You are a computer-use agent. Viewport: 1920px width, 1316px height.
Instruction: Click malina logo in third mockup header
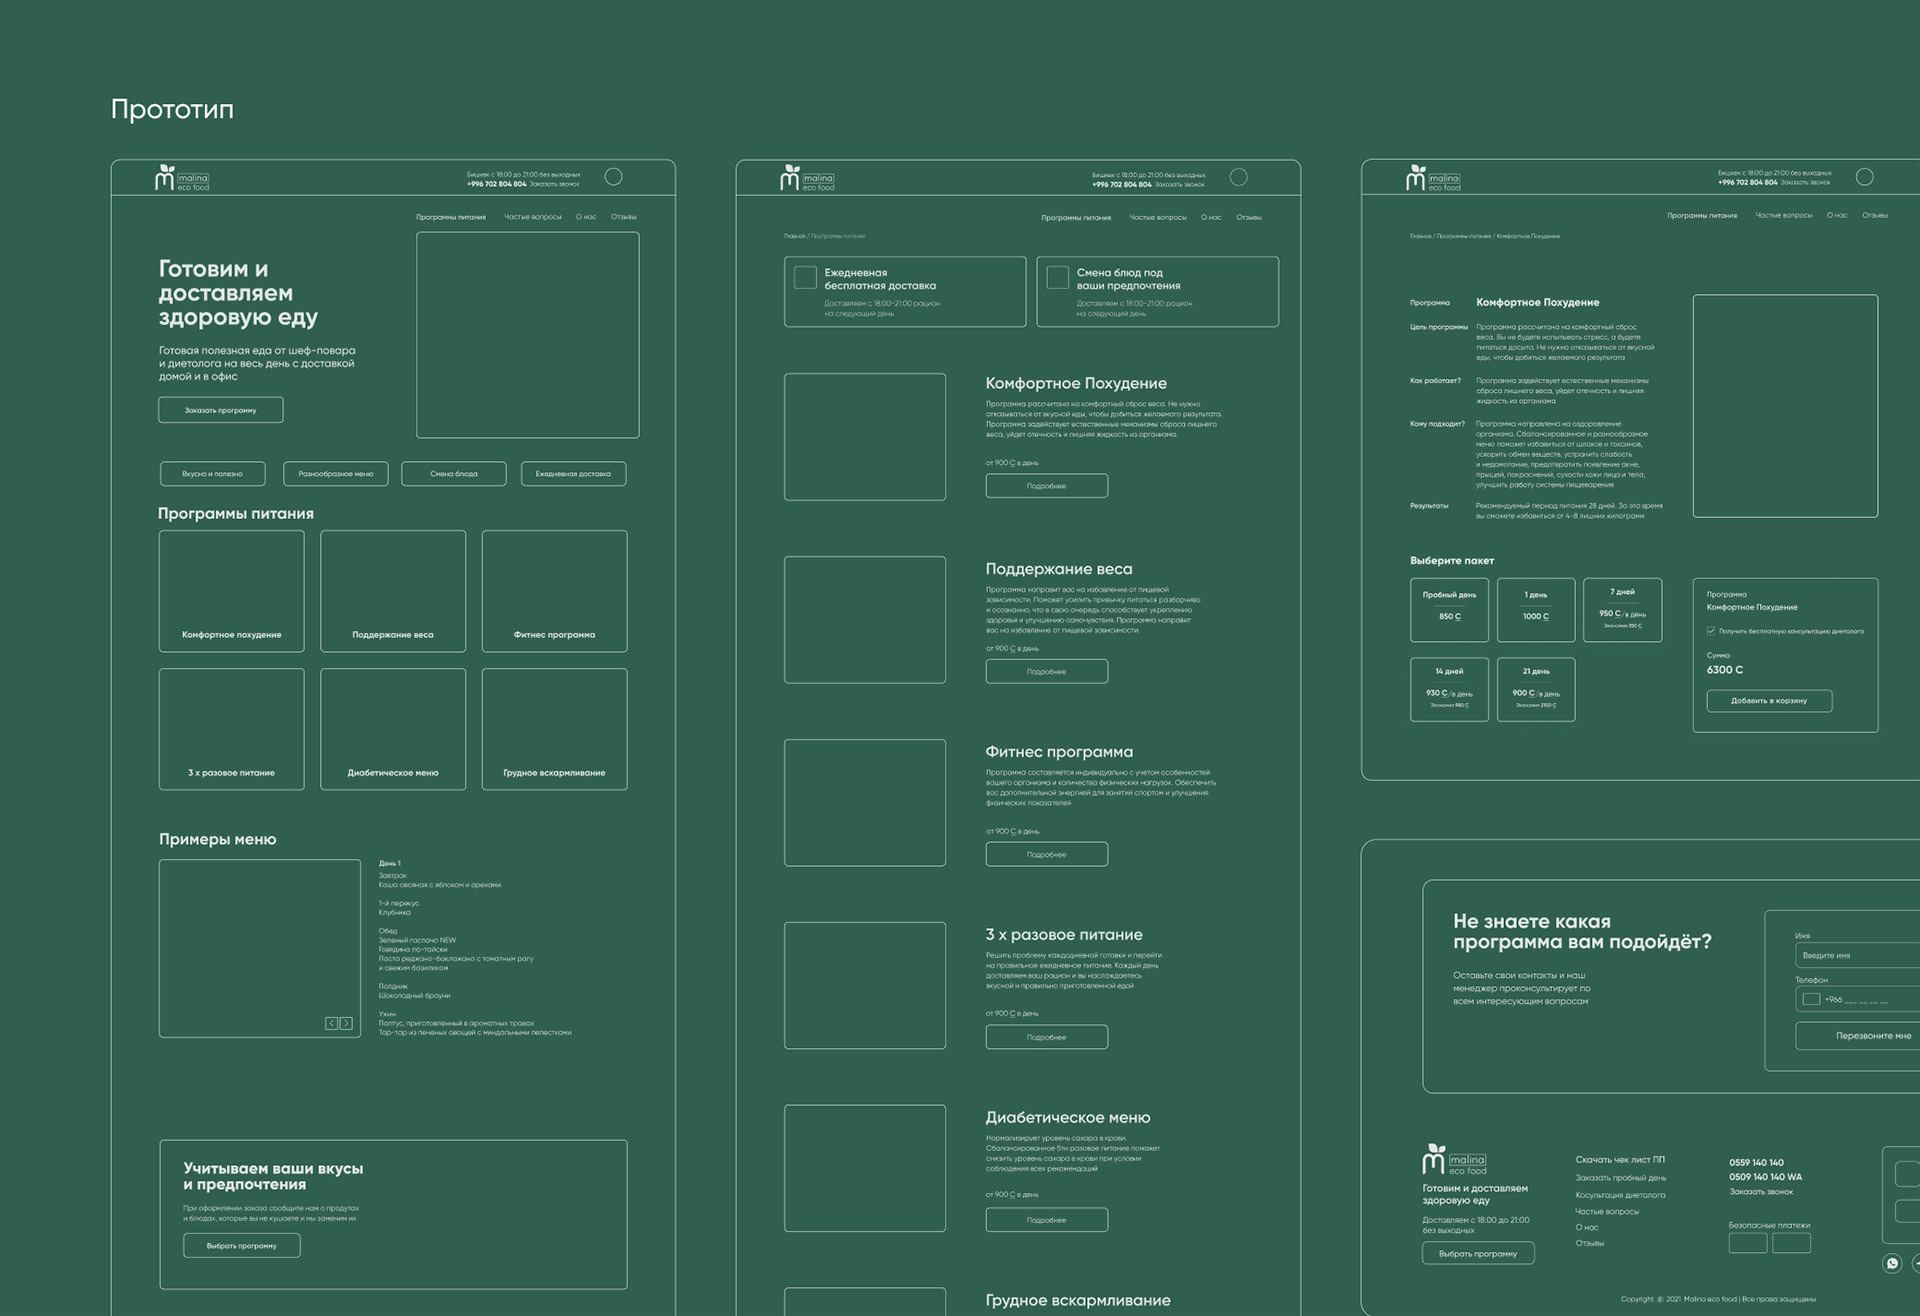[x=1432, y=178]
